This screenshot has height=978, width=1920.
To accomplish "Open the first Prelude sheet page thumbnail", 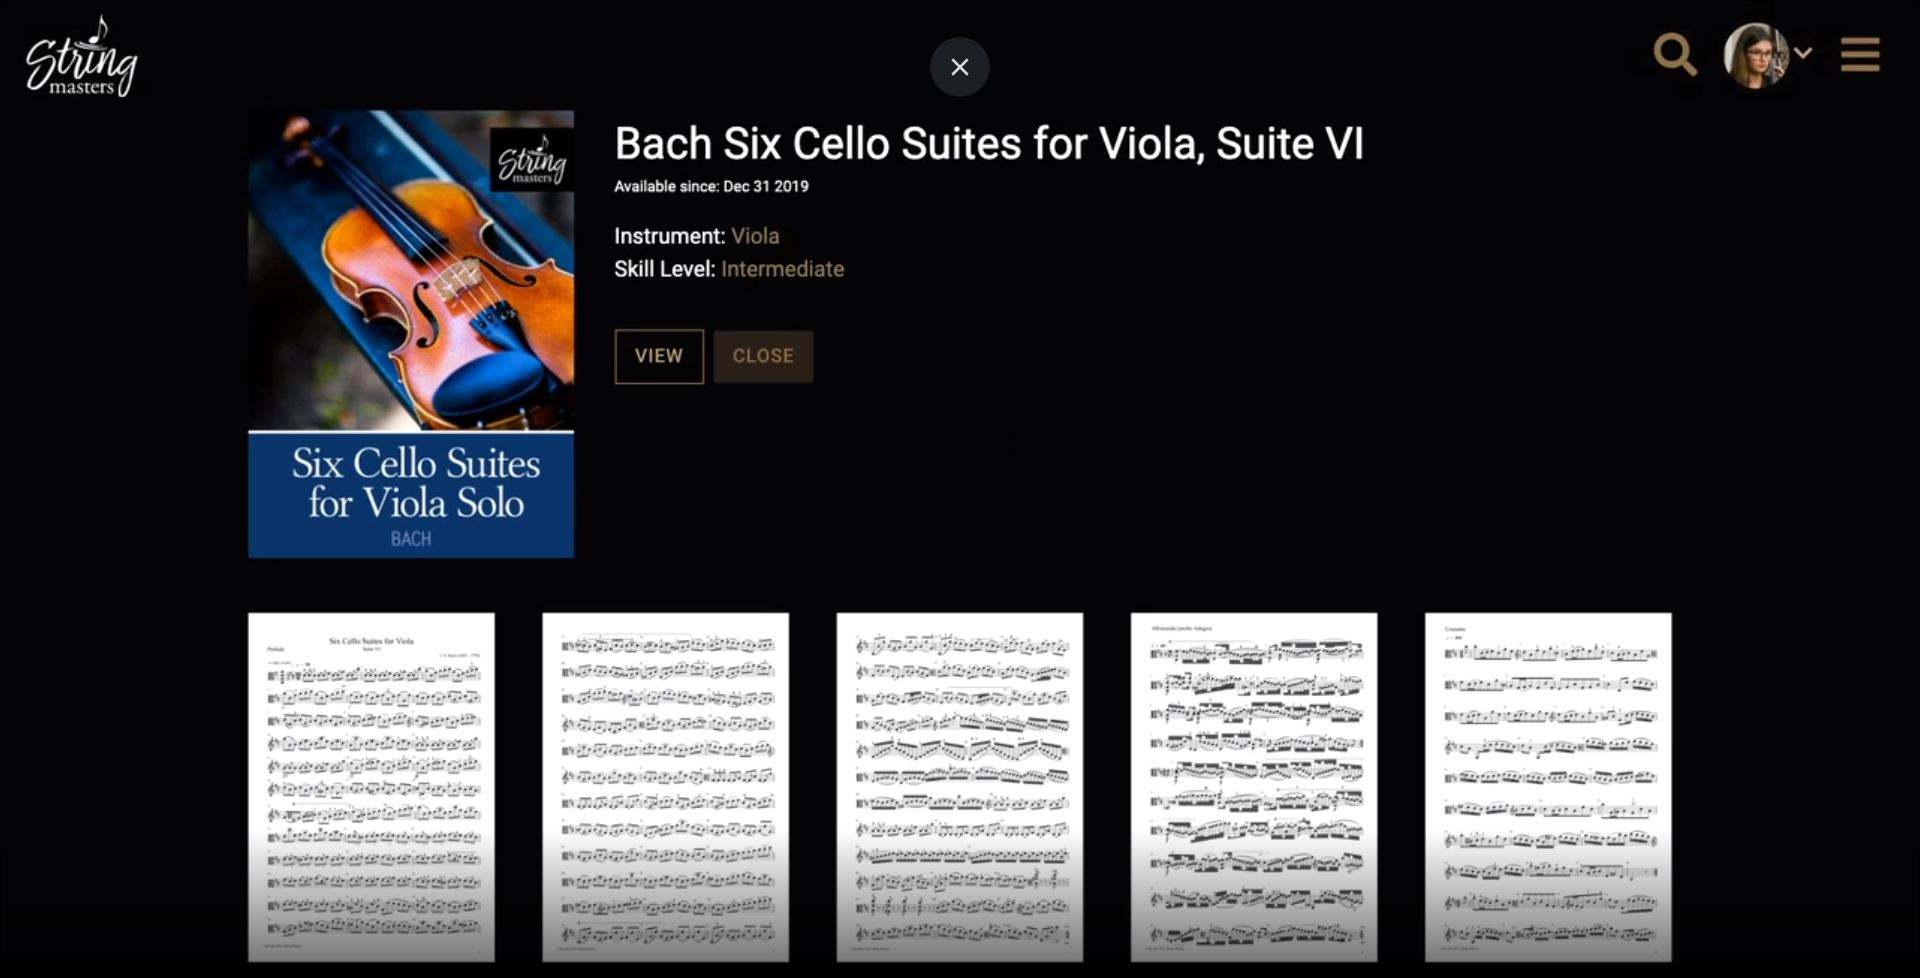I will pyautogui.click(x=371, y=787).
